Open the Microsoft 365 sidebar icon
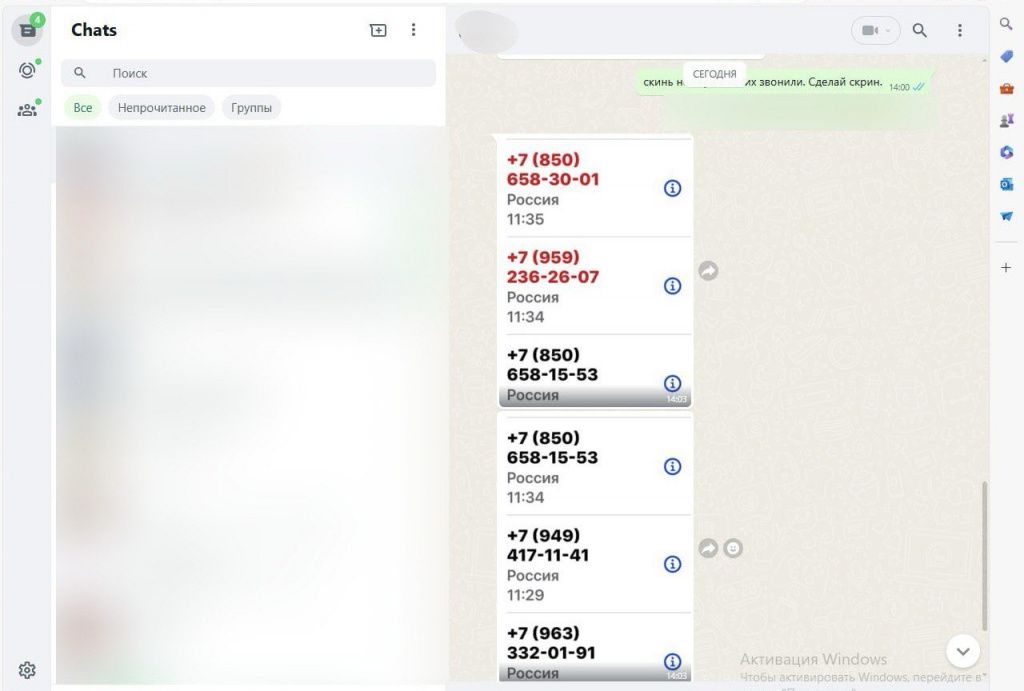Viewport: 1024px width, 691px height. click(x=1006, y=152)
